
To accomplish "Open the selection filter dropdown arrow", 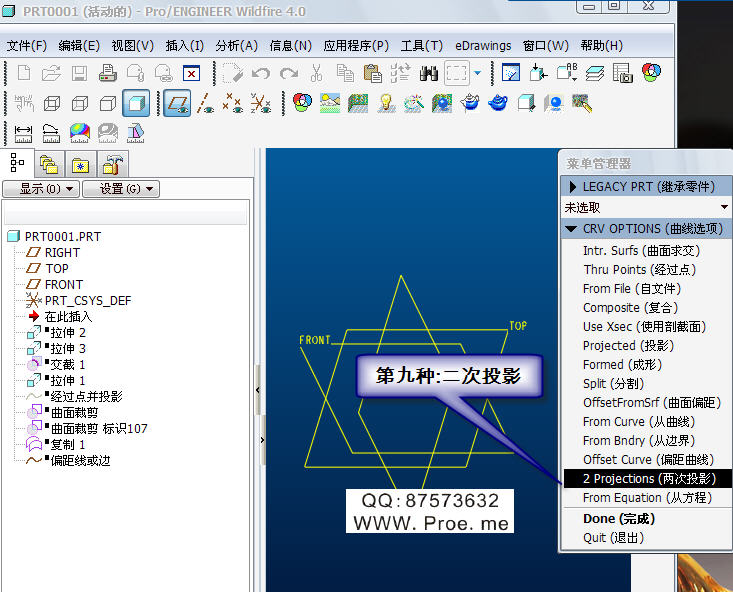I will [x=477, y=73].
